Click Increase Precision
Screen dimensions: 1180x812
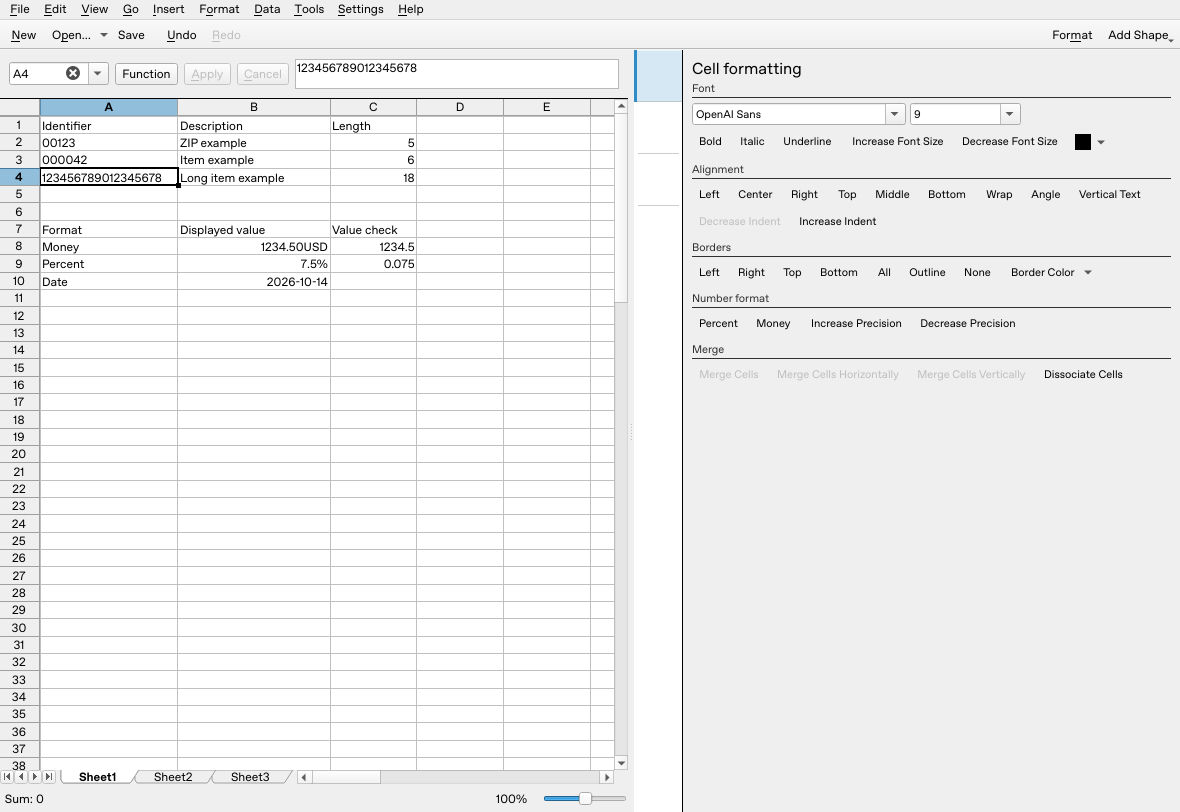(x=856, y=324)
